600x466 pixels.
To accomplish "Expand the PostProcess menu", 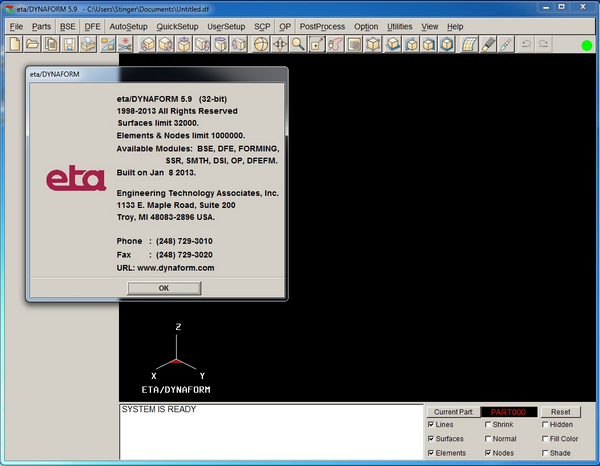I will 322,26.
